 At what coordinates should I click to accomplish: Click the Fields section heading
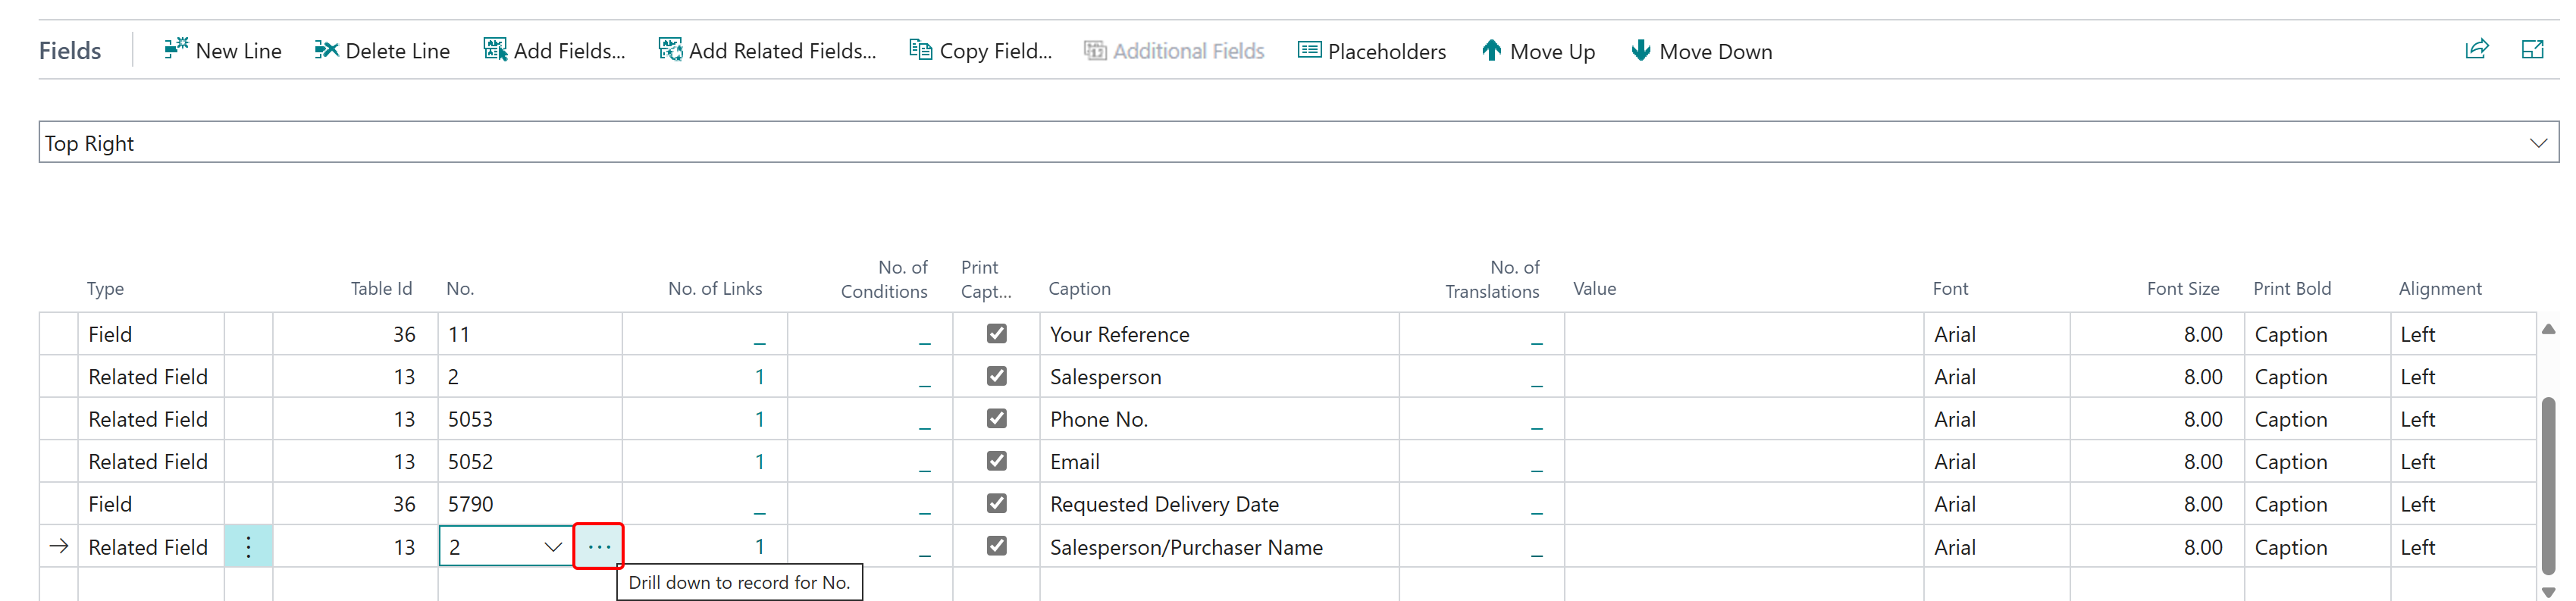70,51
